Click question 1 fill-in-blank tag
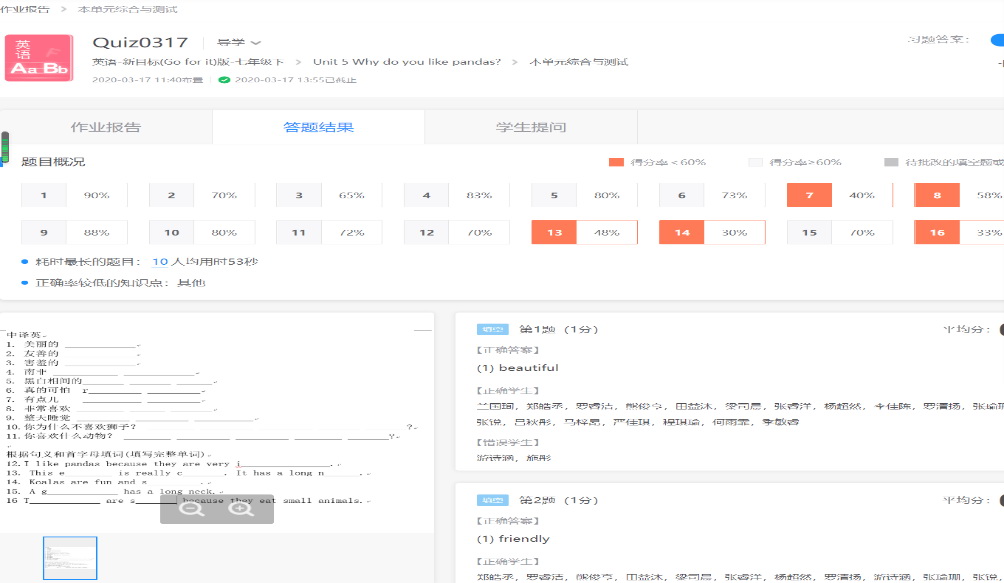 (491, 329)
